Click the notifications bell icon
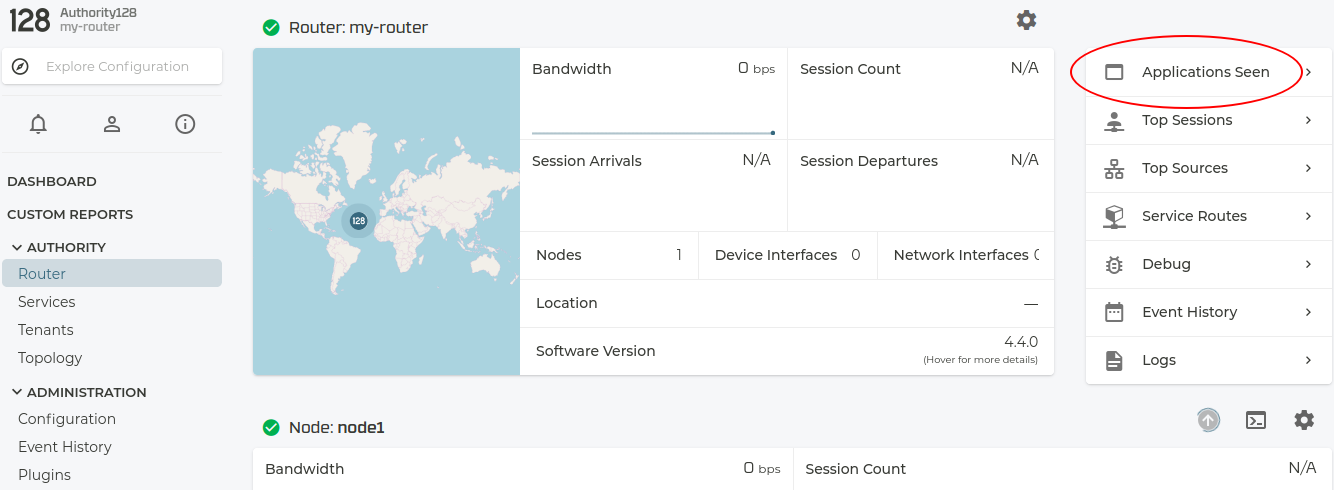Image resolution: width=1334 pixels, height=490 pixels. [x=39, y=124]
